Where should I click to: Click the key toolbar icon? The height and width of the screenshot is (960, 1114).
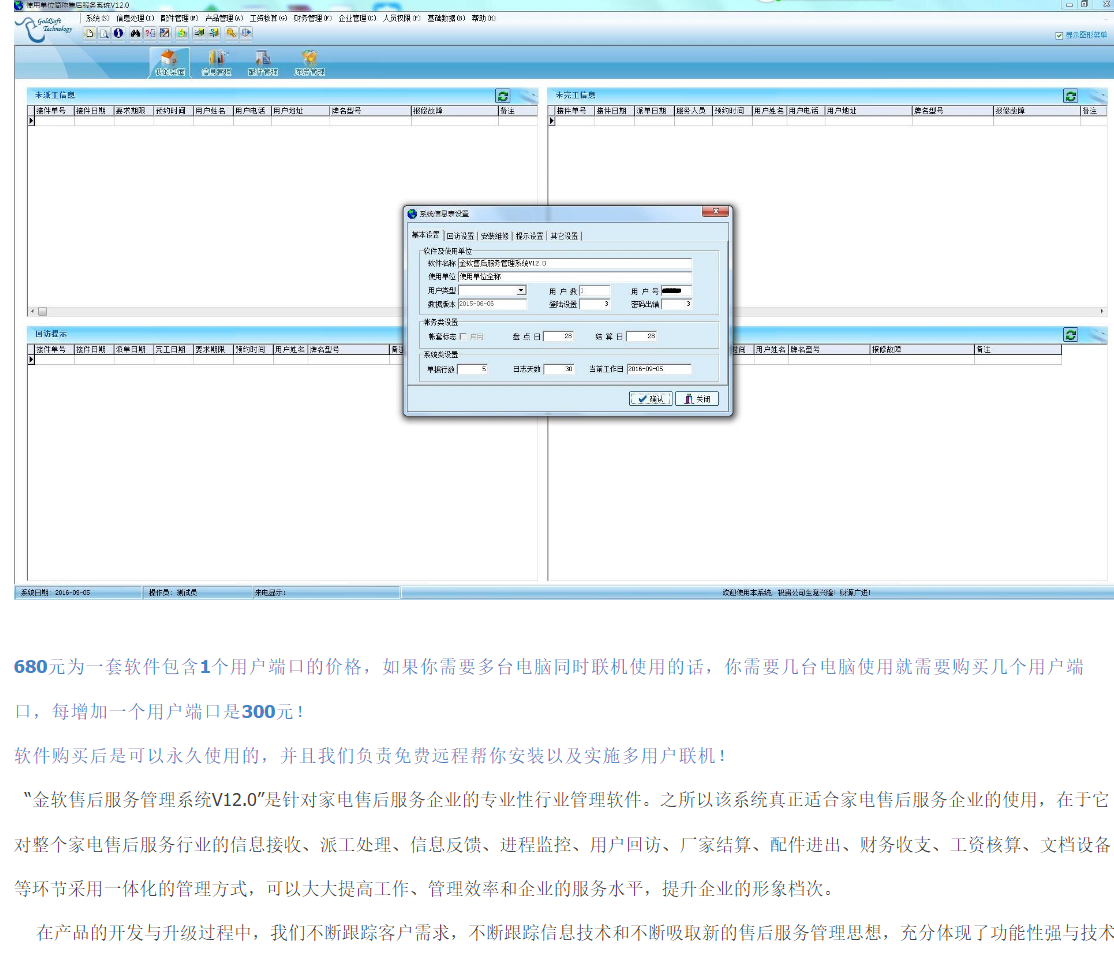(x=232, y=33)
